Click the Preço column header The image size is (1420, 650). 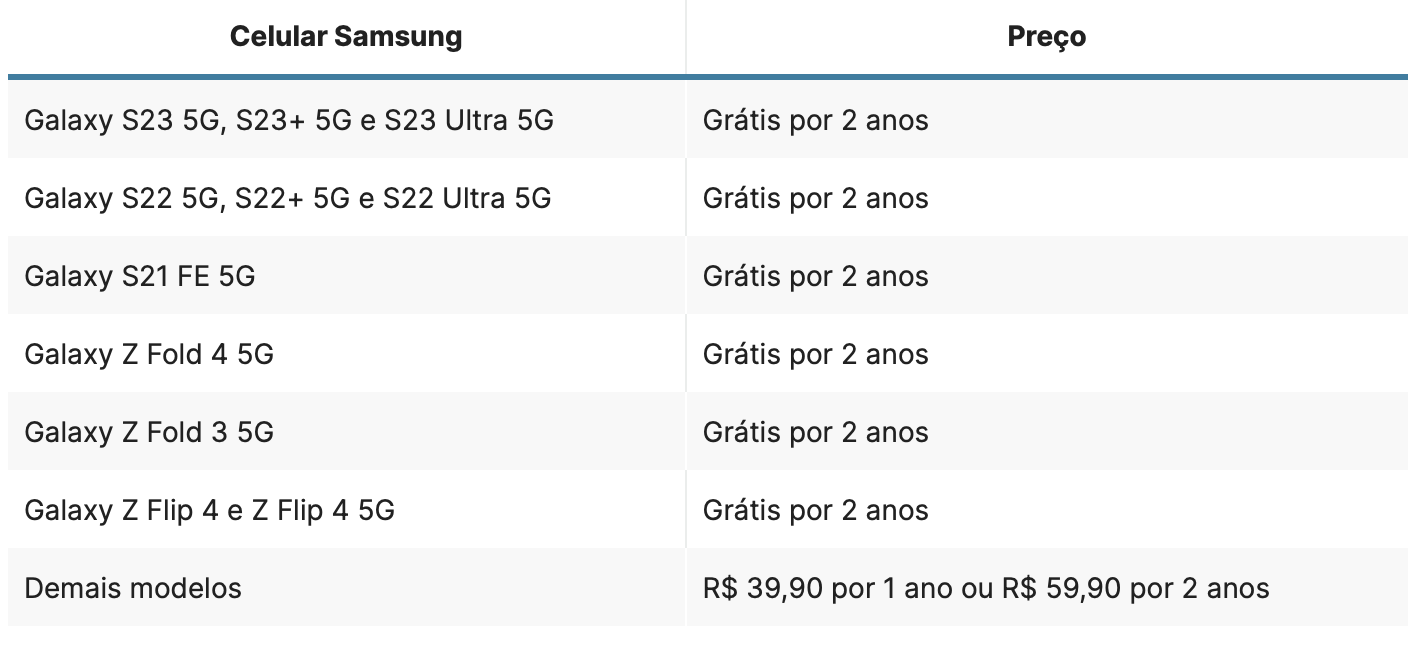click(x=1046, y=37)
